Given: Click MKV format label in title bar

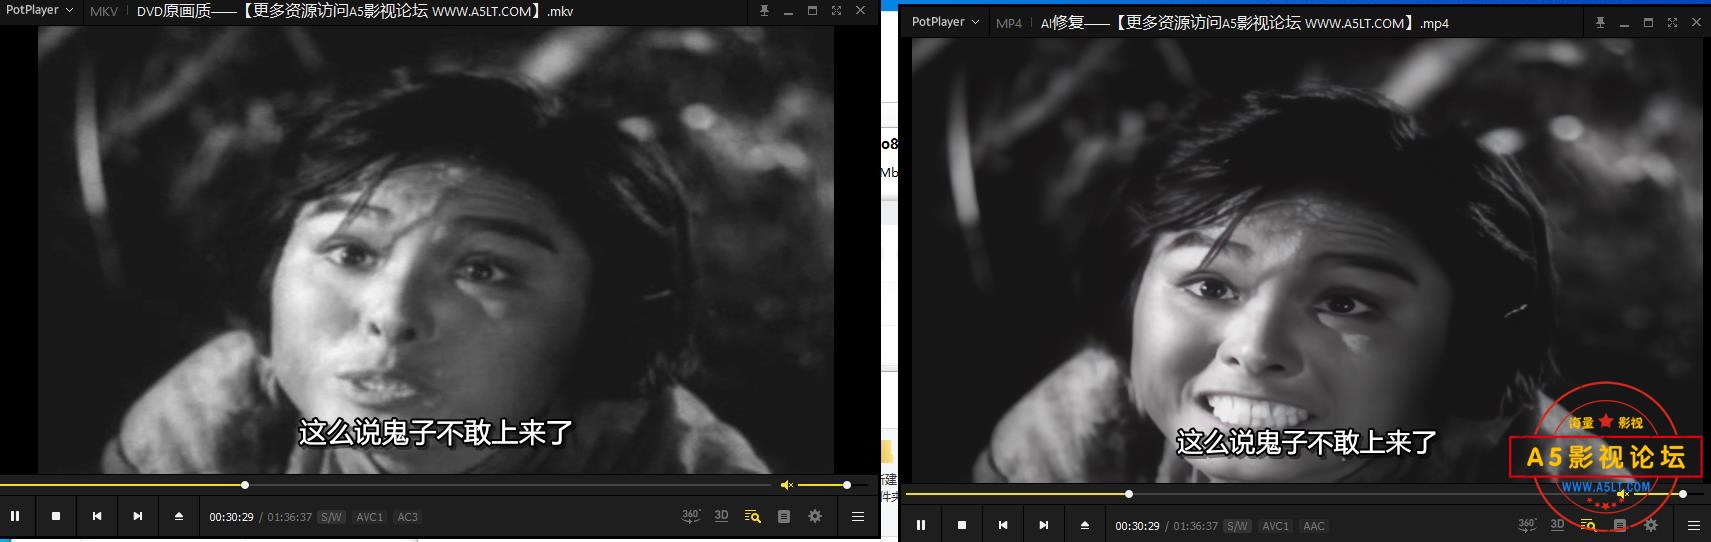Looking at the screenshot, I should (104, 11).
